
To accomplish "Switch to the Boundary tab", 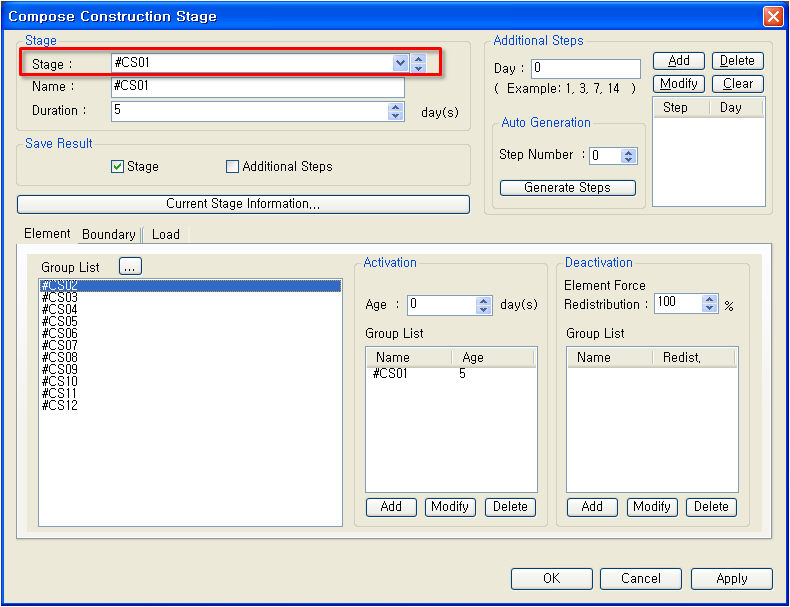I will pyautogui.click(x=109, y=235).
